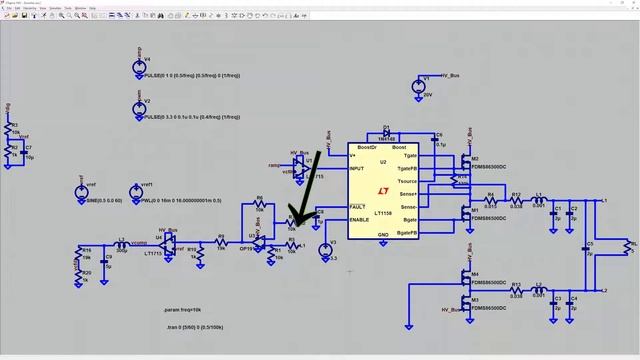Click the Find binoculars icon
The height and width of the screenshot is (360, 640).
(x=160, y=16)
